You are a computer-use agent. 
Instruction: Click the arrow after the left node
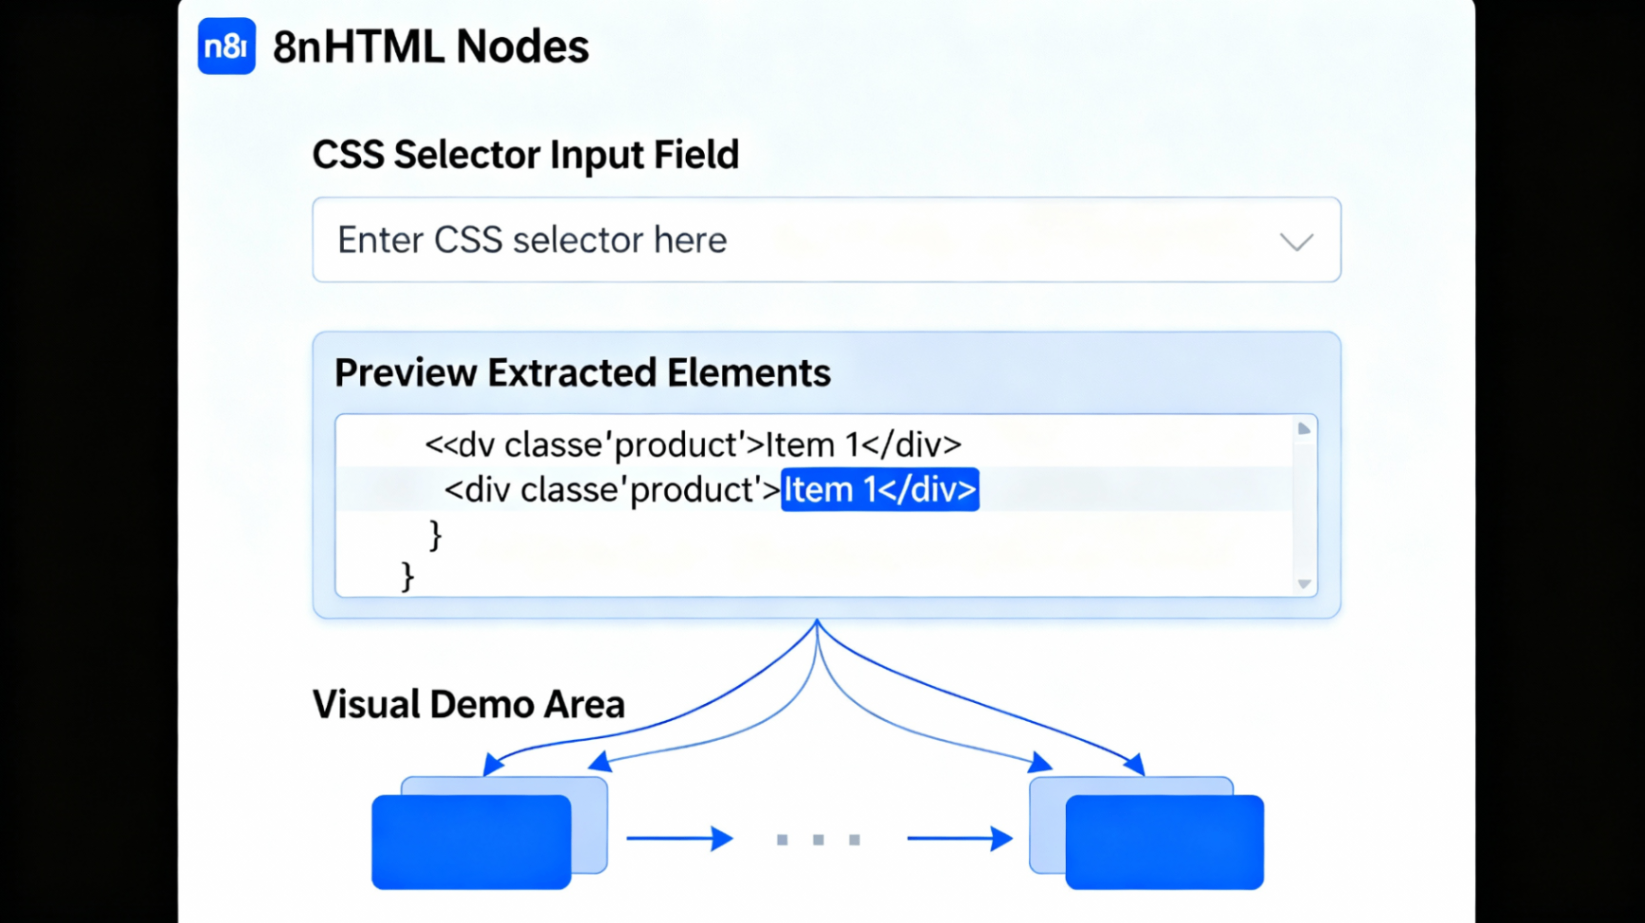click(x=678, y=838)
